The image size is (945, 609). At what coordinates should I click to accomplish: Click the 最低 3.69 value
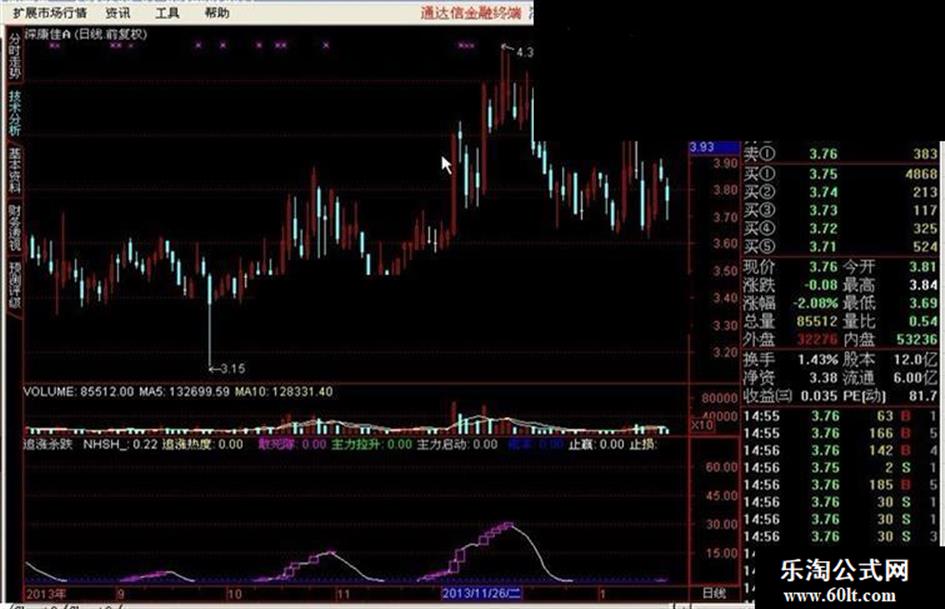[890, 303]
